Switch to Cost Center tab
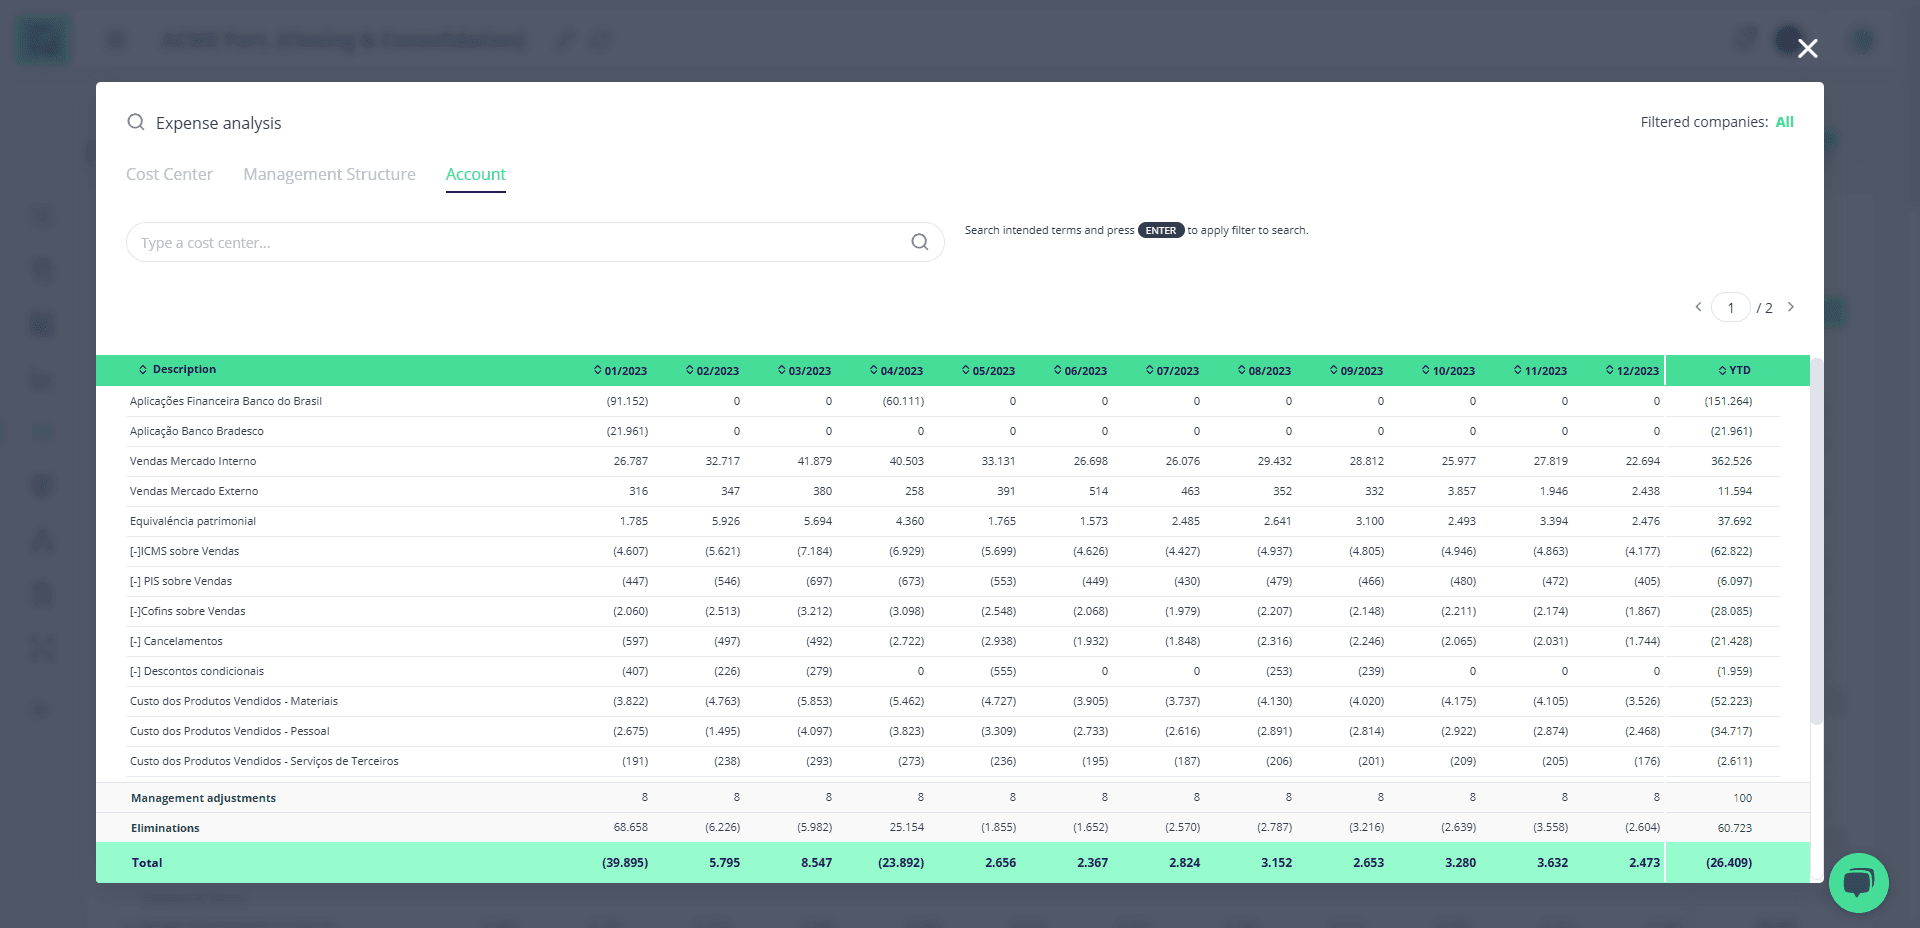Viewport: 1920px width, 928px height. coord(169,174)
